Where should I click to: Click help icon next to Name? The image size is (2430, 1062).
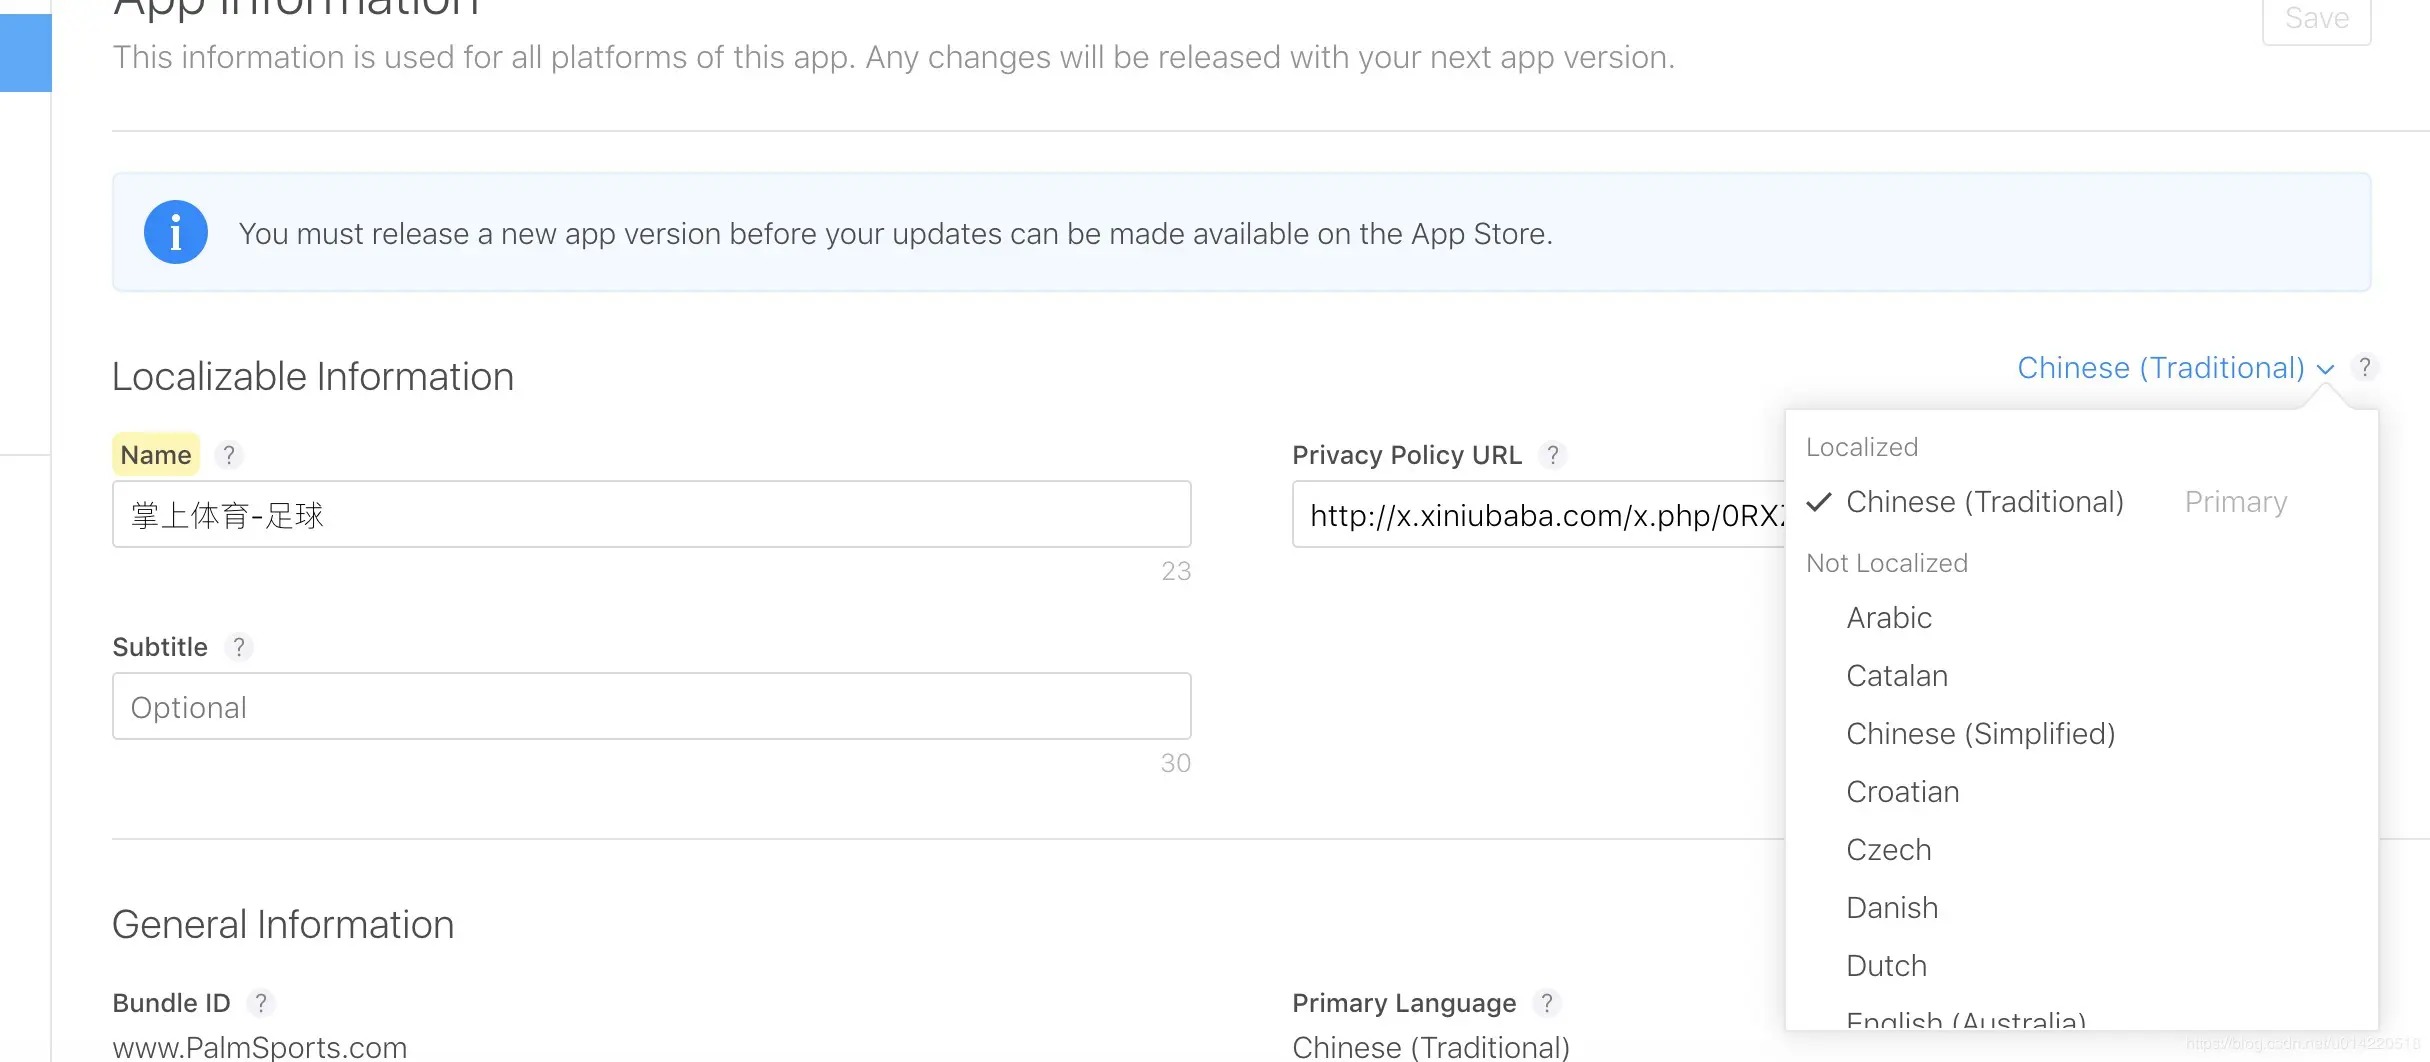click(229, 455)
